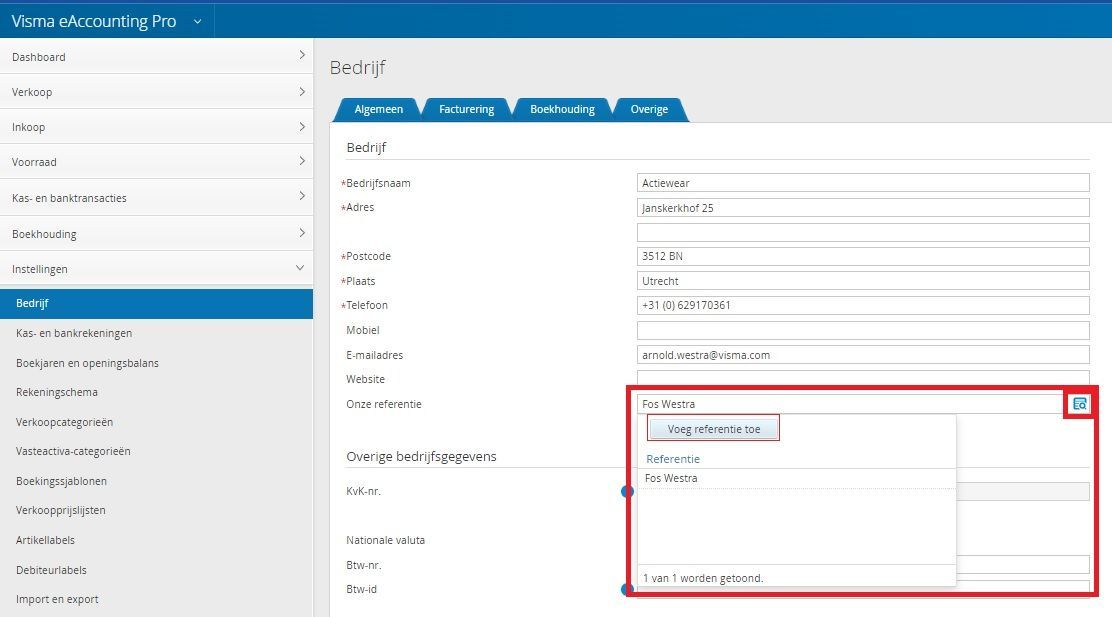Image resolution: width=1112 pixels, height=617 pixels.
Task: Open the Visma eAccounting Pro app switcher dropdown
Action: coord(196,20)
